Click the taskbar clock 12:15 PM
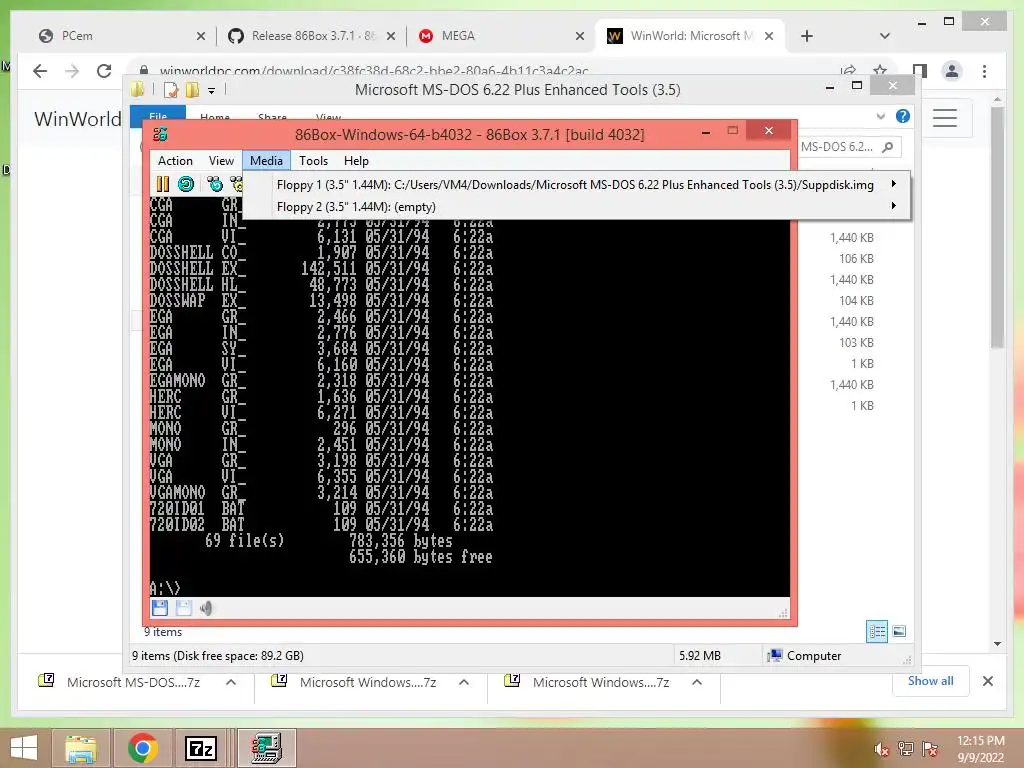 981,741
